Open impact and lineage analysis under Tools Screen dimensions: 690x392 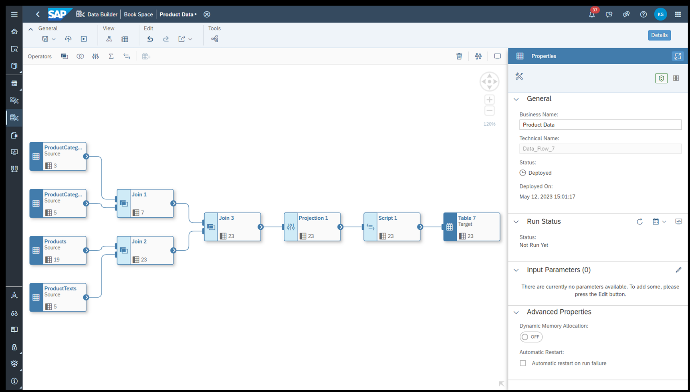coord(214,39)
